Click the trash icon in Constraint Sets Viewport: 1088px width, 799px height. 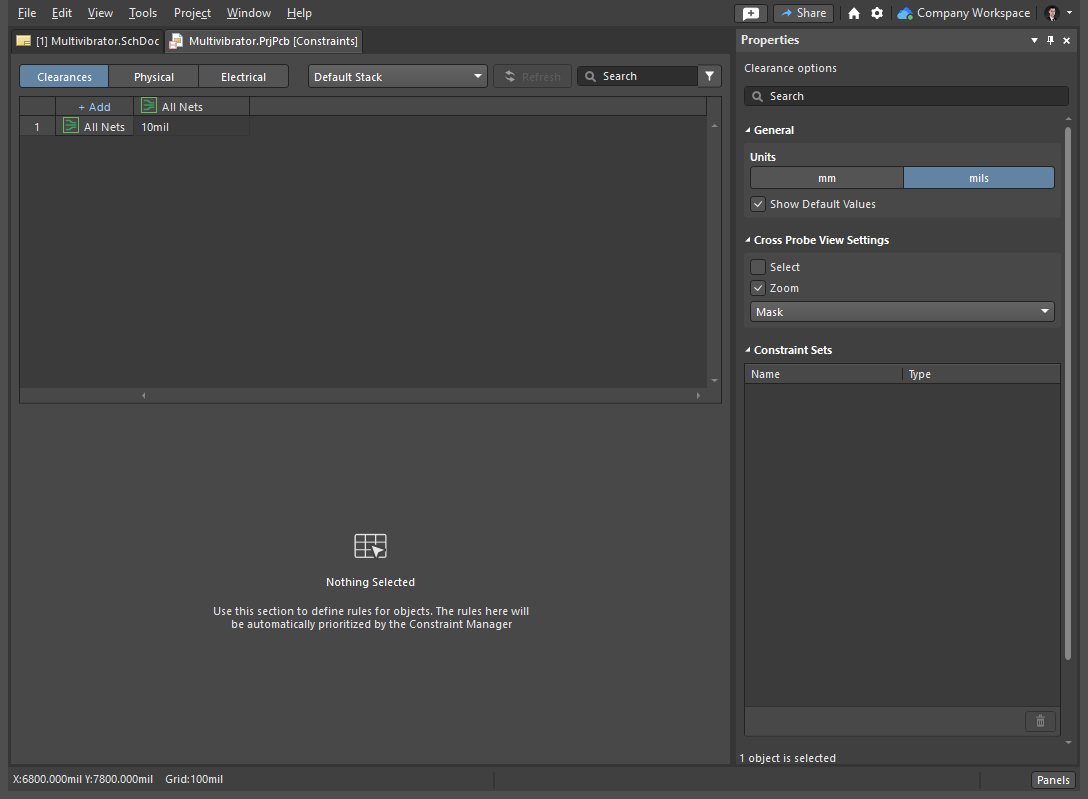click(1040, 721)
